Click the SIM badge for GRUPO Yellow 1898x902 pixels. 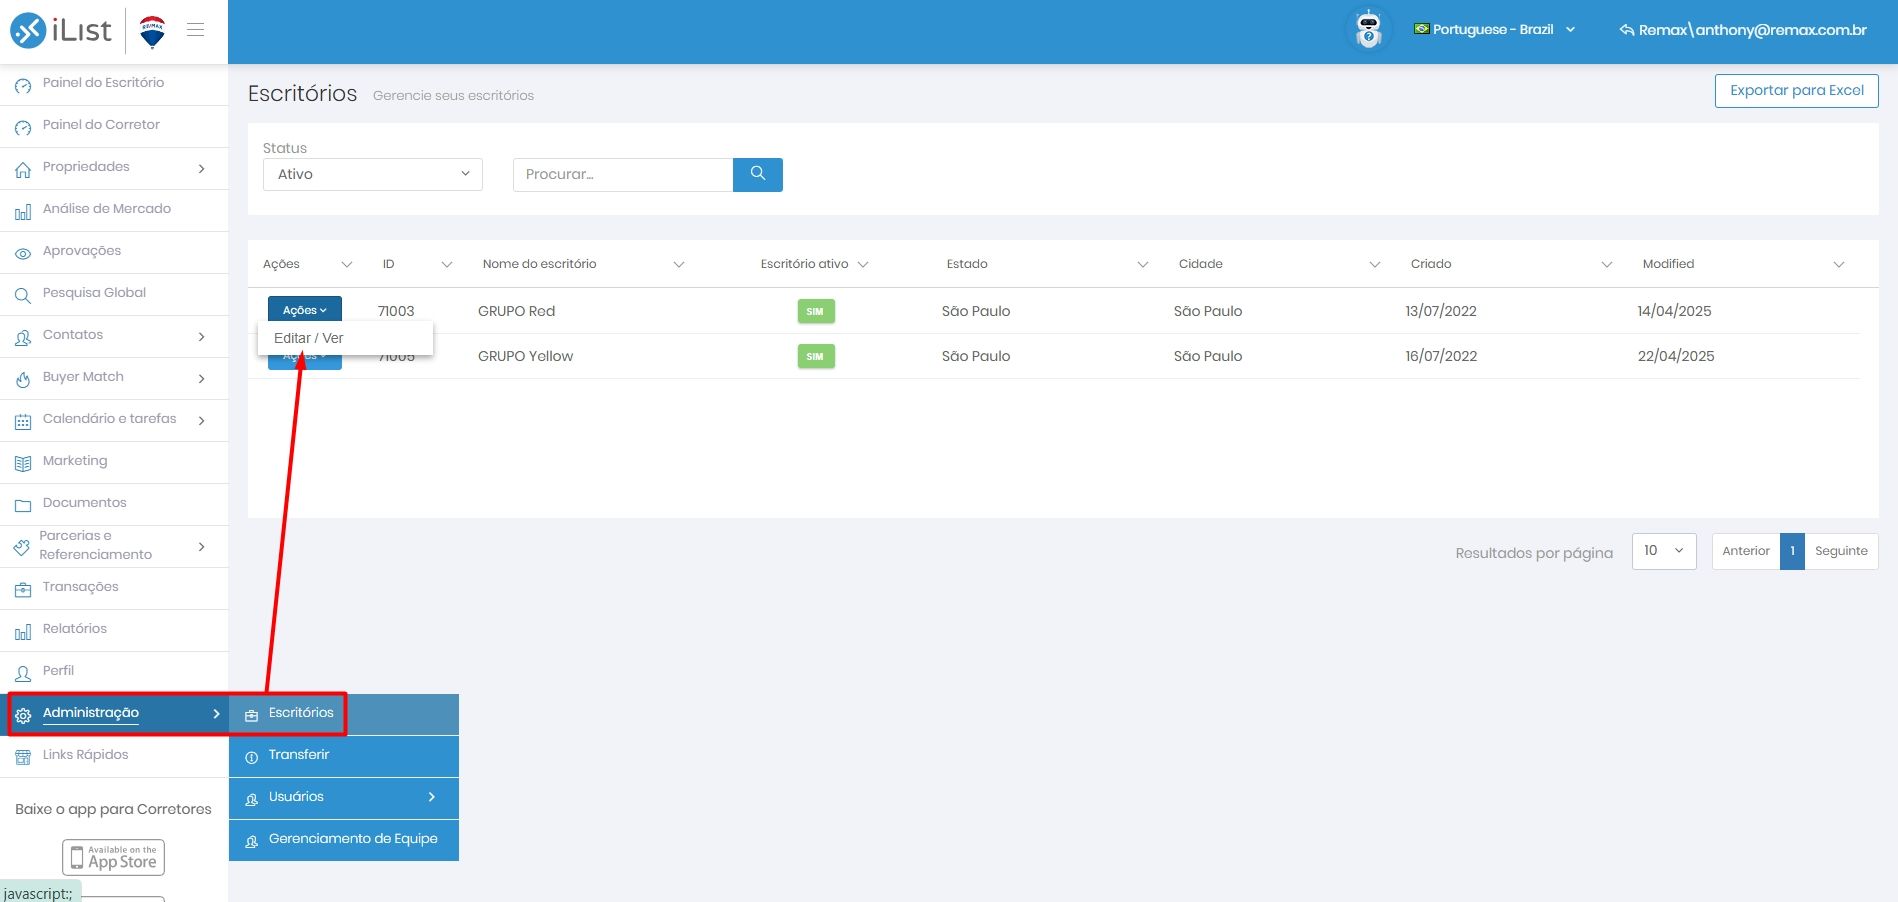816,356
